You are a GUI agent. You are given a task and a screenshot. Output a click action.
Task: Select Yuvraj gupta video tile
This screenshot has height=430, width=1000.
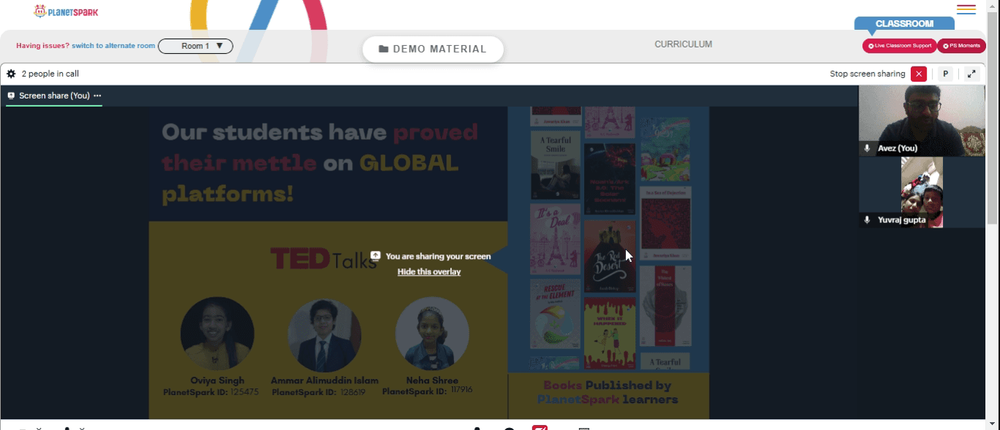pos(922,192)
